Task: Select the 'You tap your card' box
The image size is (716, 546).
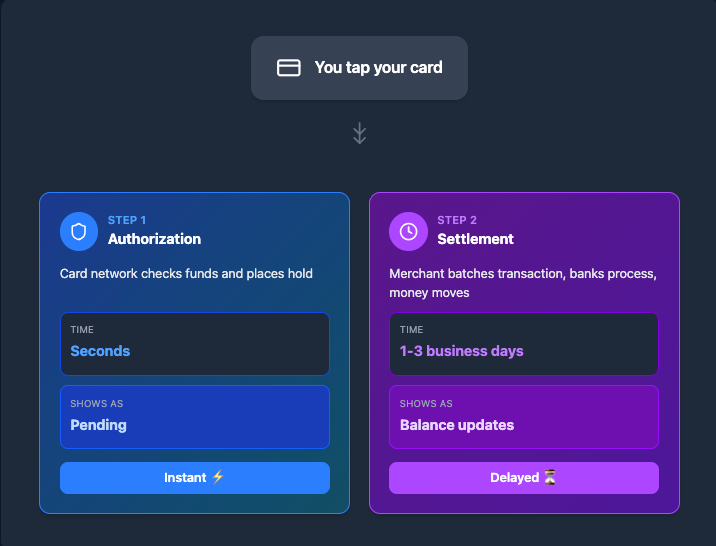Action: [359, 68]
